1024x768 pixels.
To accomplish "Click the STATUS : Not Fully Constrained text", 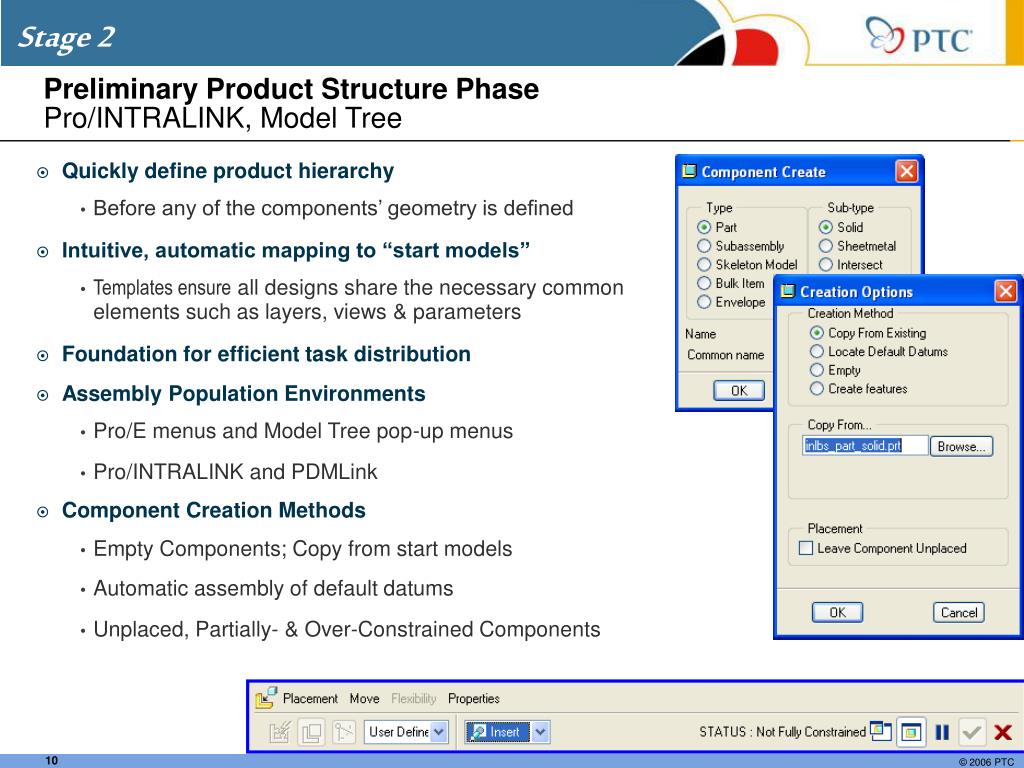I will [x=782, y=732].
